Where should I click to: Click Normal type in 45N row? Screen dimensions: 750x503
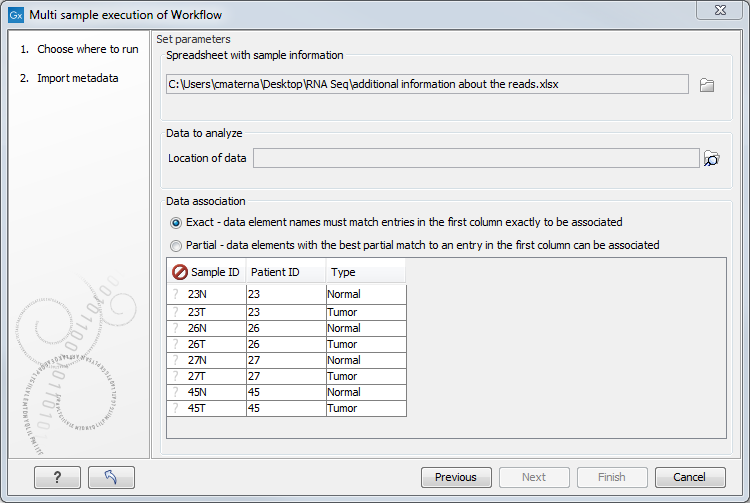(x=366, y=393)
